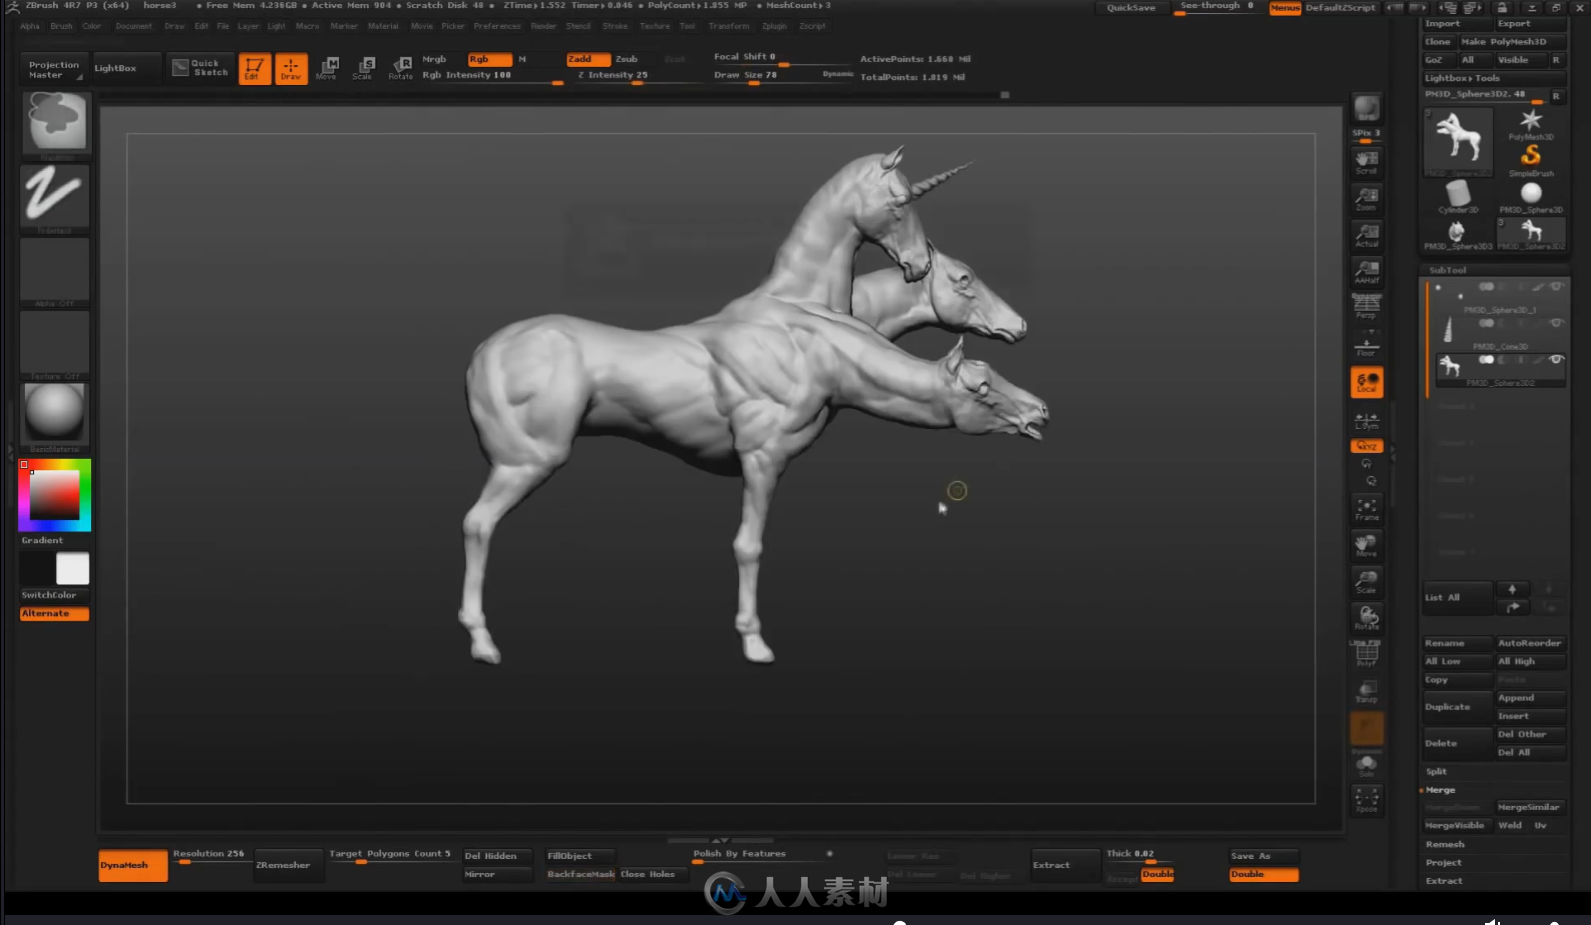Open the Preferences menu
This screenshot has height=925, width=1591.
[x=497, y=26]
